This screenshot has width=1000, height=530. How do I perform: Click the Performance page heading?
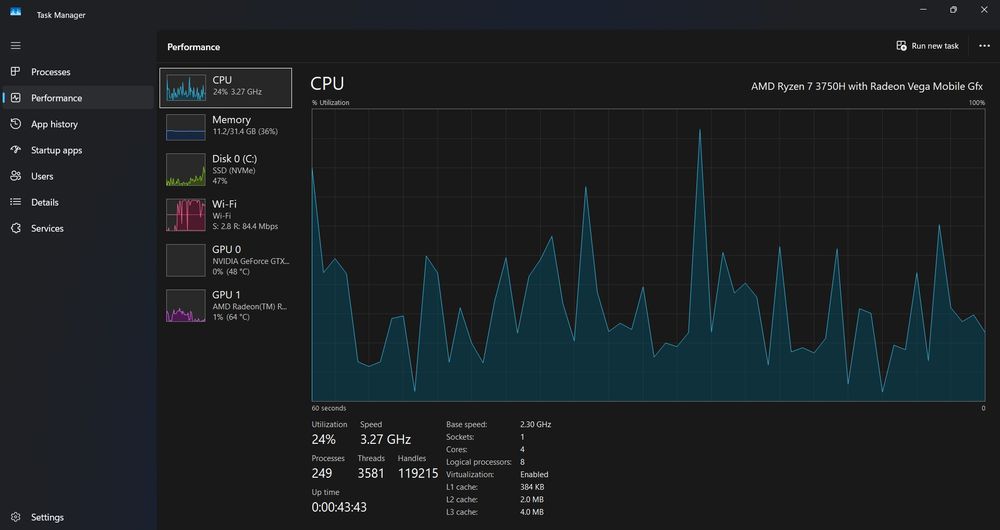(194, 47)
